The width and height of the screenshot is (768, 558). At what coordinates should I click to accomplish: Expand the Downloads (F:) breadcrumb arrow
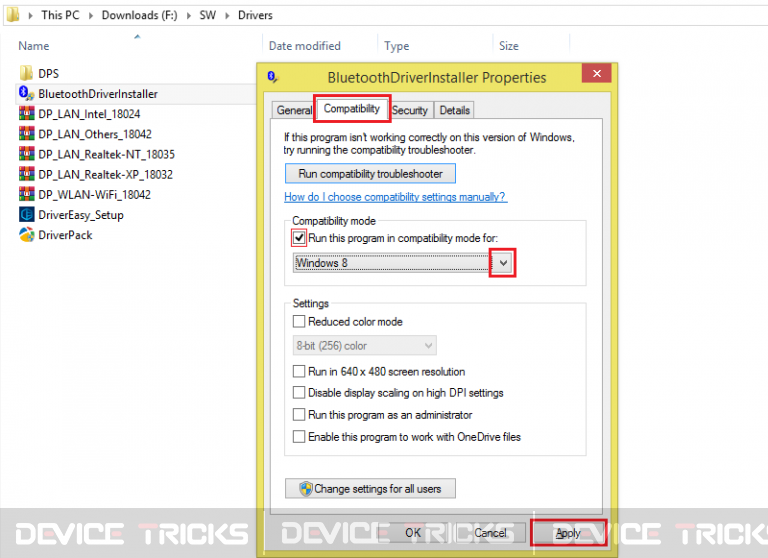(189, 15)
